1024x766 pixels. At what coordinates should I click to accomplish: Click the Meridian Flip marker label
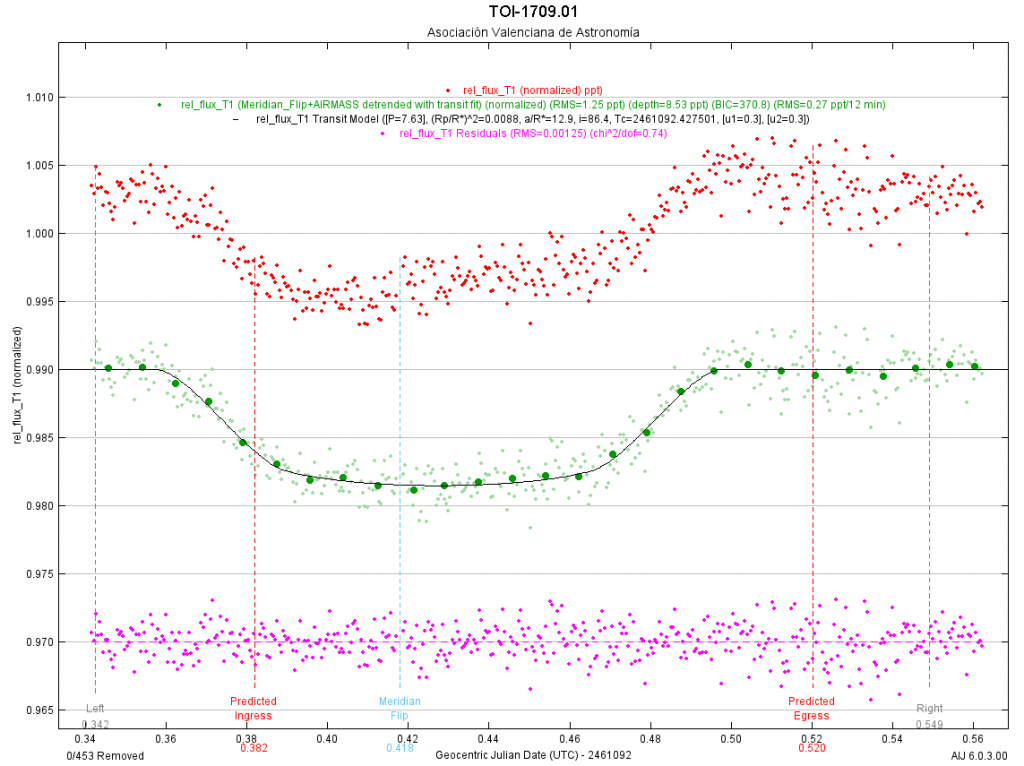click(x=399, y=708)
